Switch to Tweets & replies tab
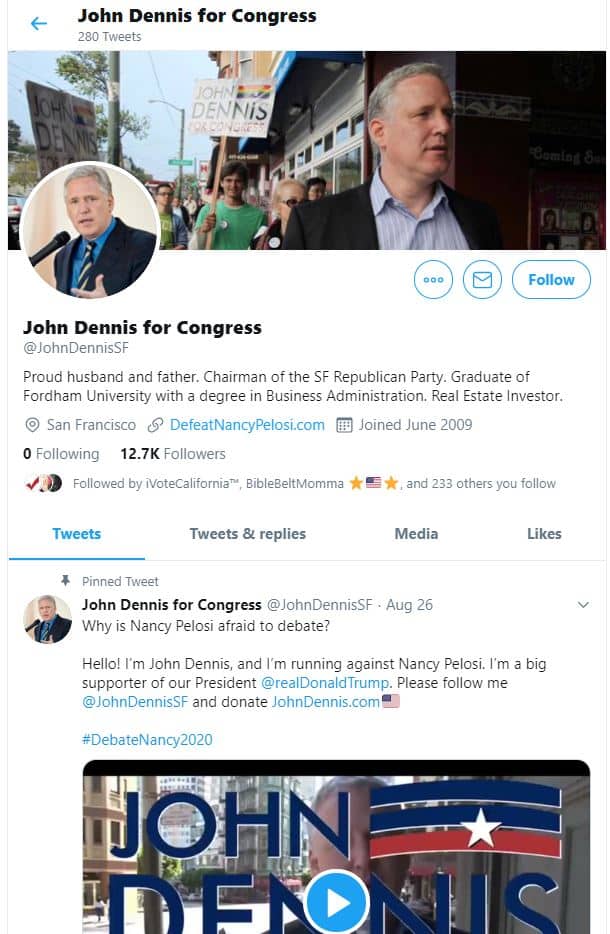This screenshot has width=610, height=934. 247,534
